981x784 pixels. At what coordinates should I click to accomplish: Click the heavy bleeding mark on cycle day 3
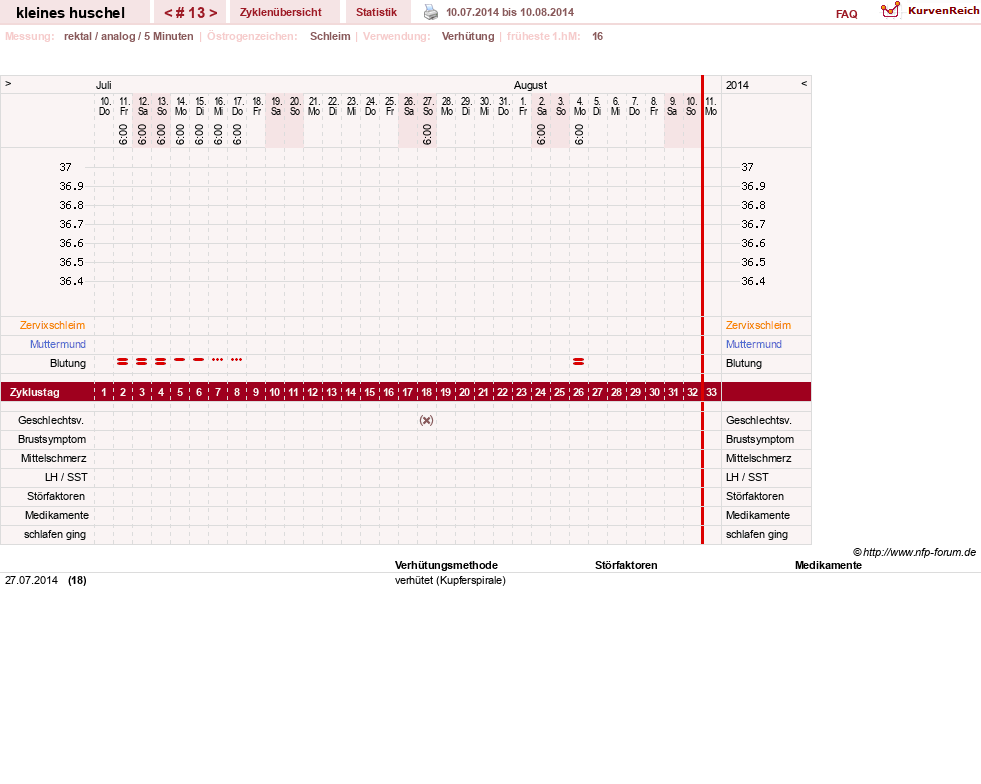pyautogui.click(x=141, y=362)
